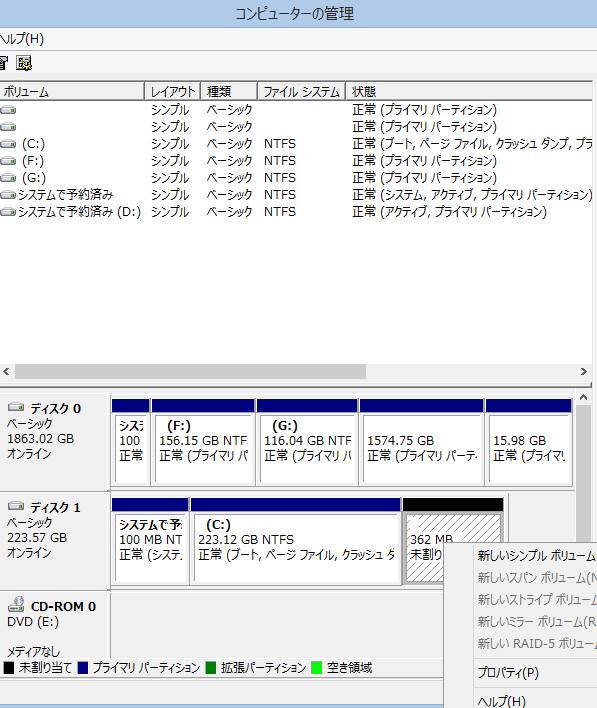
Task: Click the Volume column header
Action: click(72, 92)
